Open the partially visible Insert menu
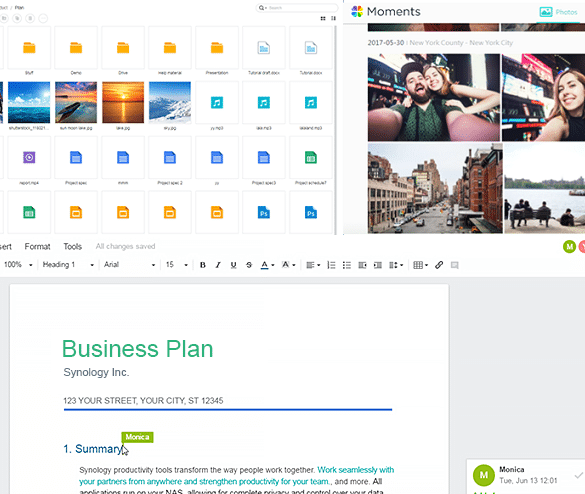Viewport: 585px width, 494px height. (6, 246)
